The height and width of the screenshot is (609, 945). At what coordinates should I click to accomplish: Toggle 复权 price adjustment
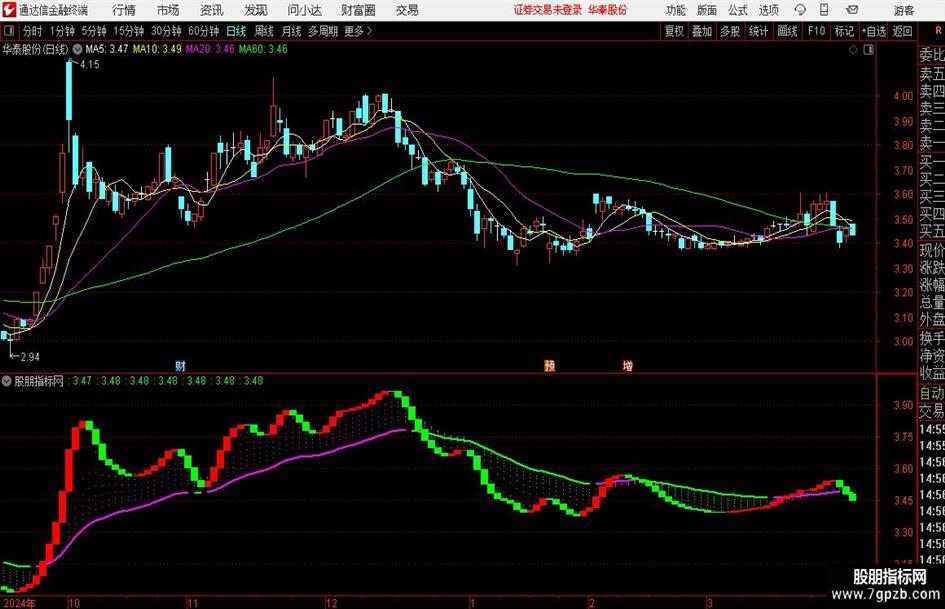[x=674, y=31]
